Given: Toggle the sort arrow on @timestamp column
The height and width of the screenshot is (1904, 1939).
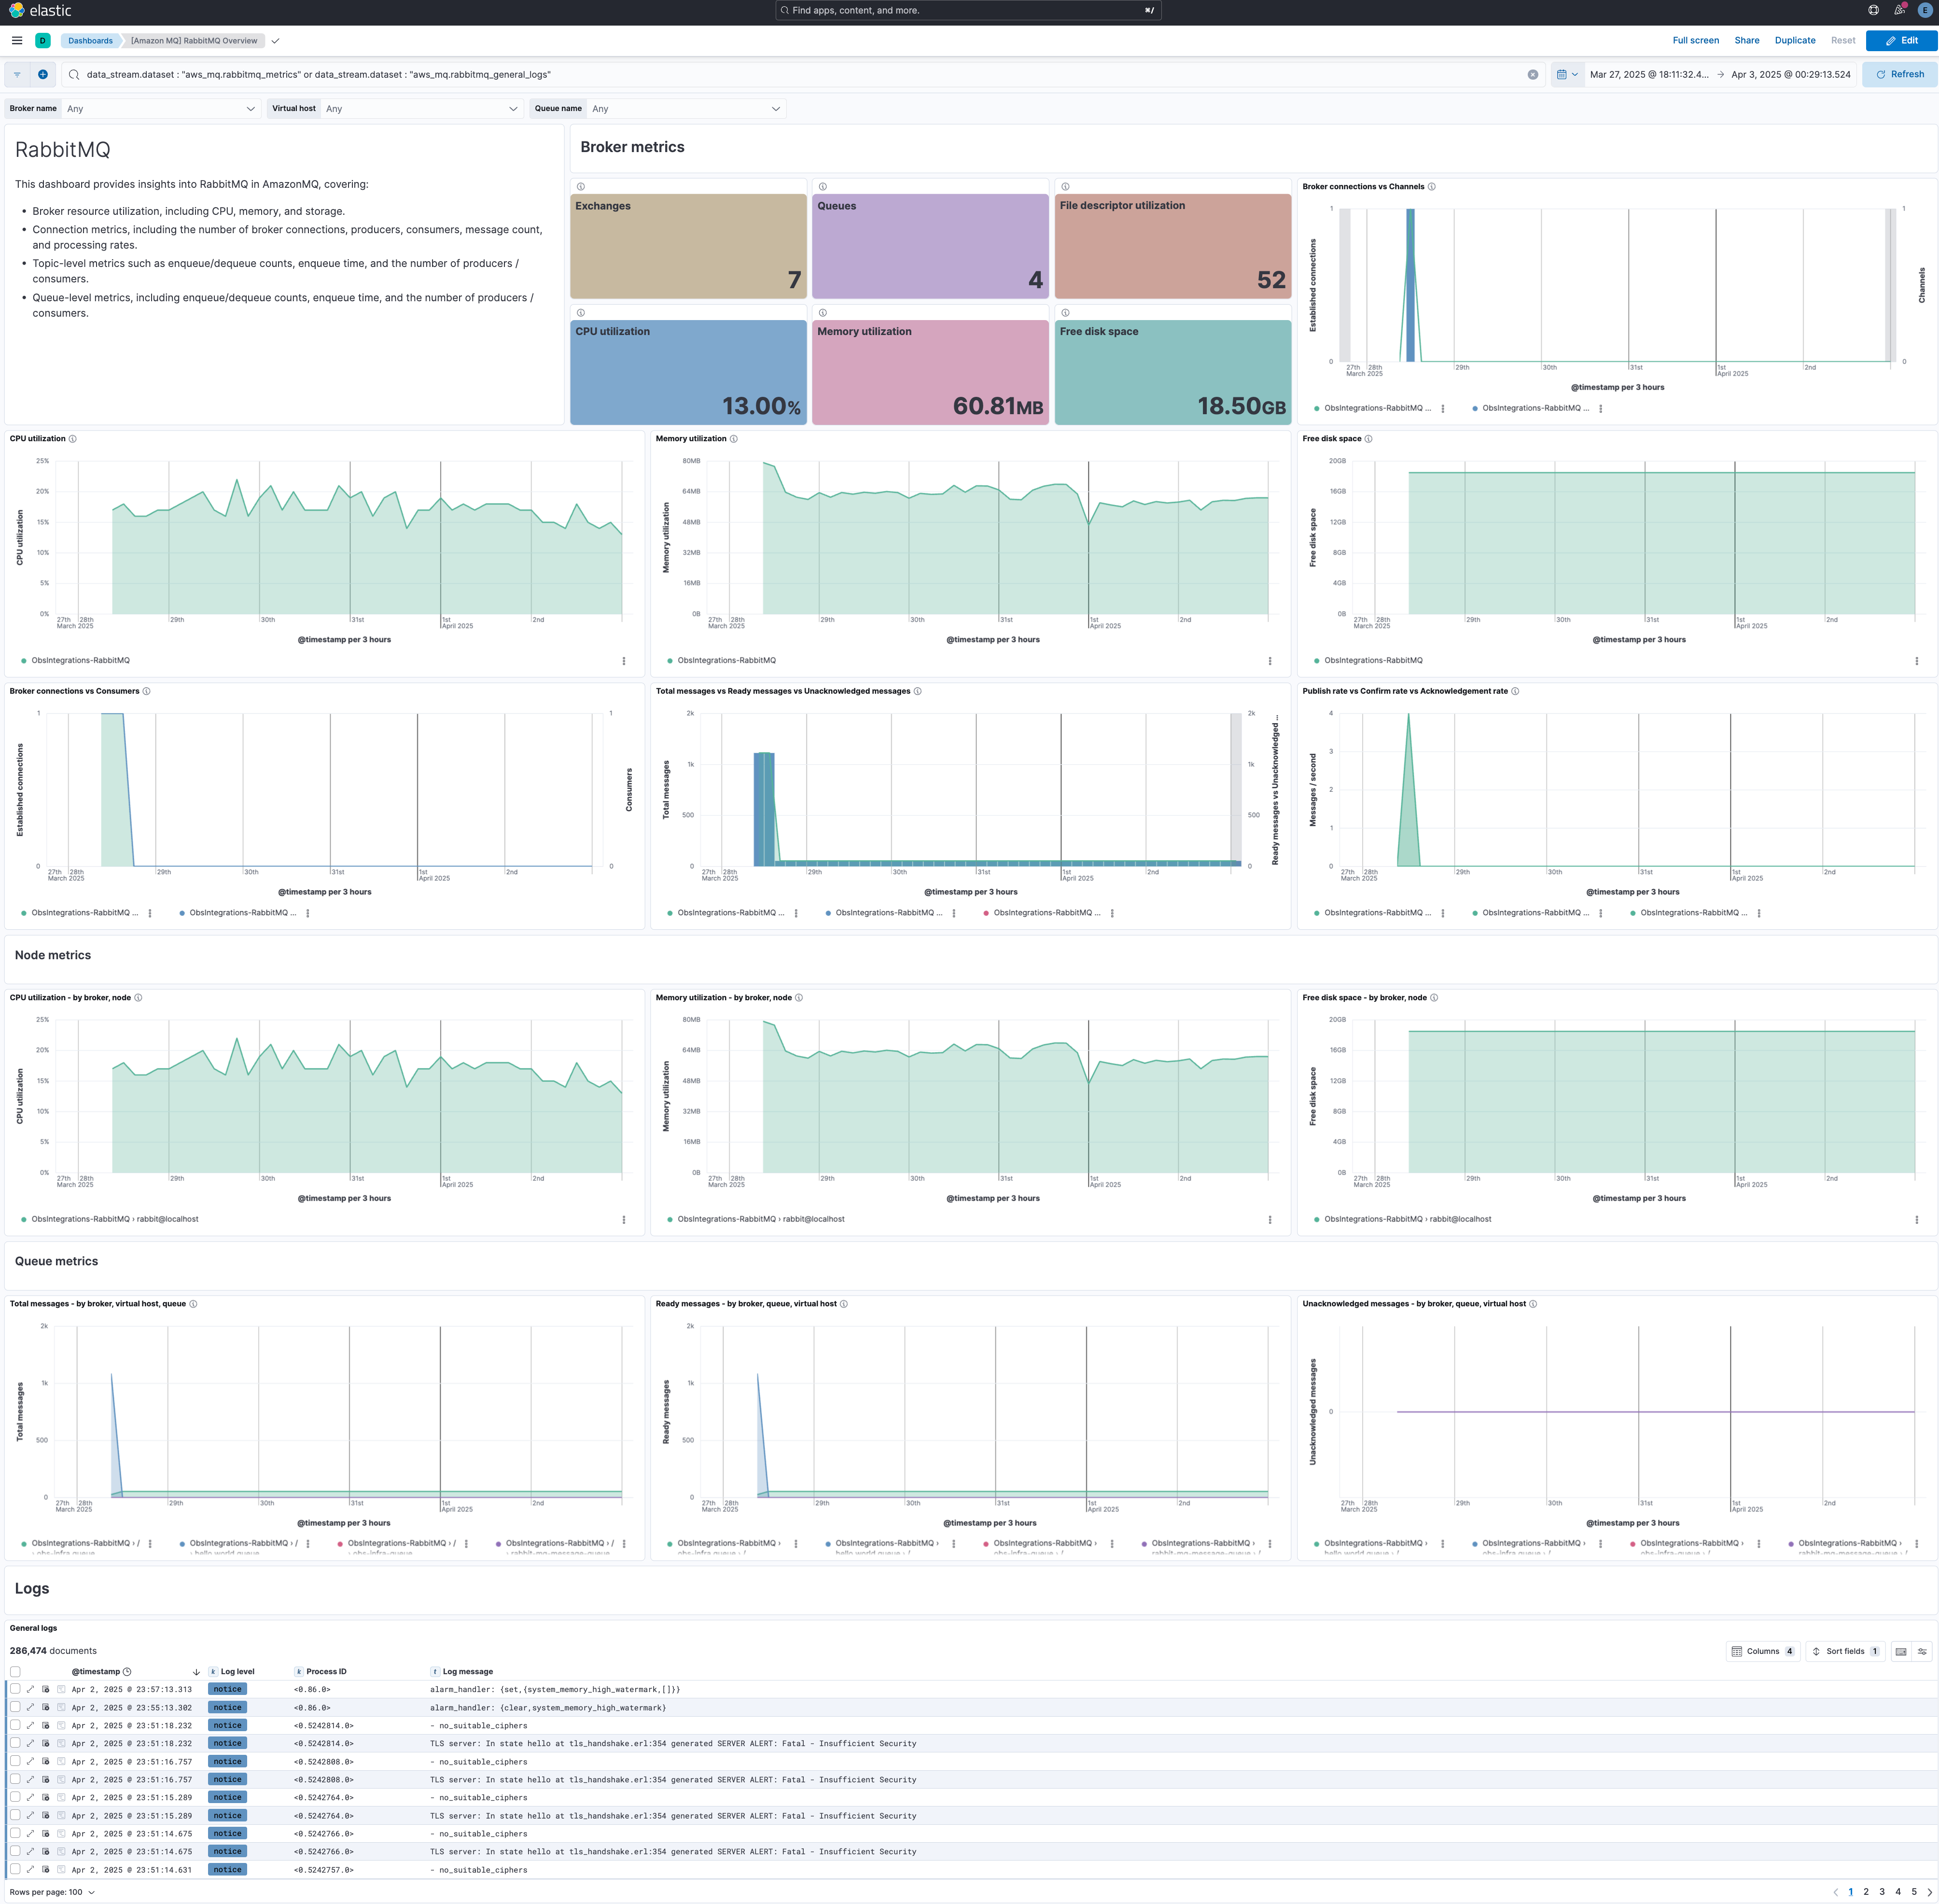Looking at the screenshot, I should 196,1671.
